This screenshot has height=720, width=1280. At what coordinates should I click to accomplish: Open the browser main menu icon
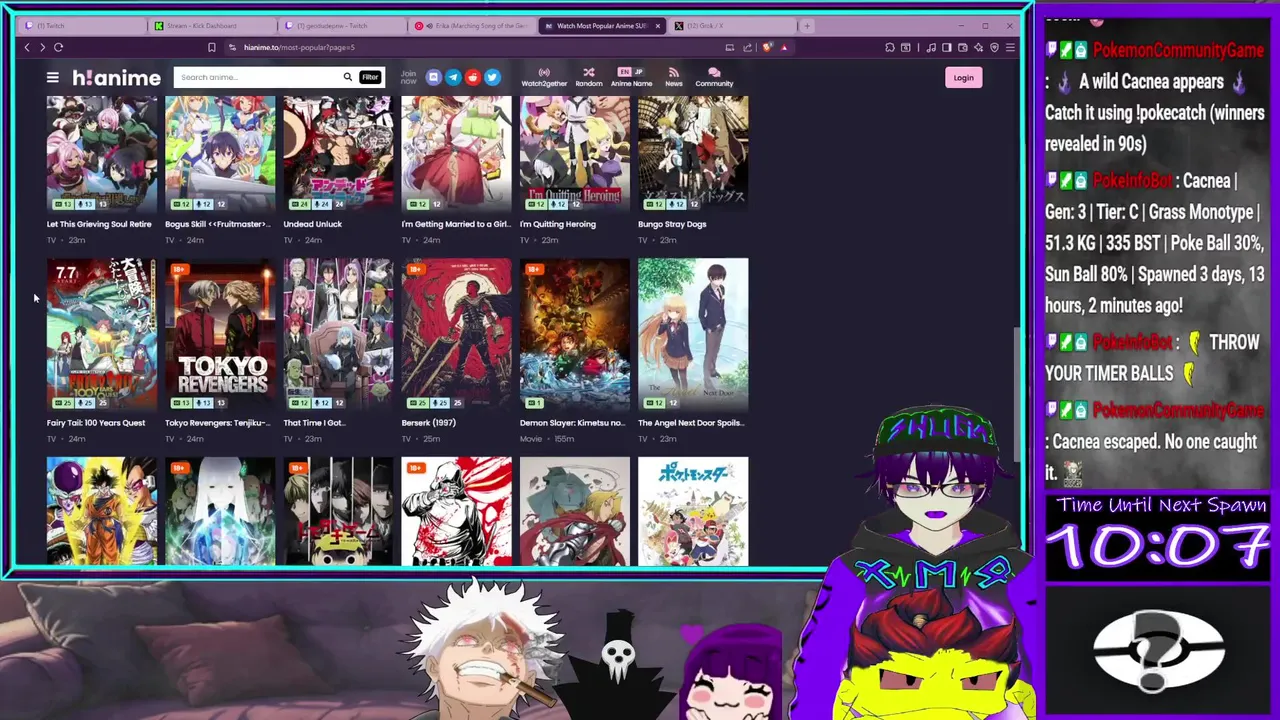[1010, 47]
